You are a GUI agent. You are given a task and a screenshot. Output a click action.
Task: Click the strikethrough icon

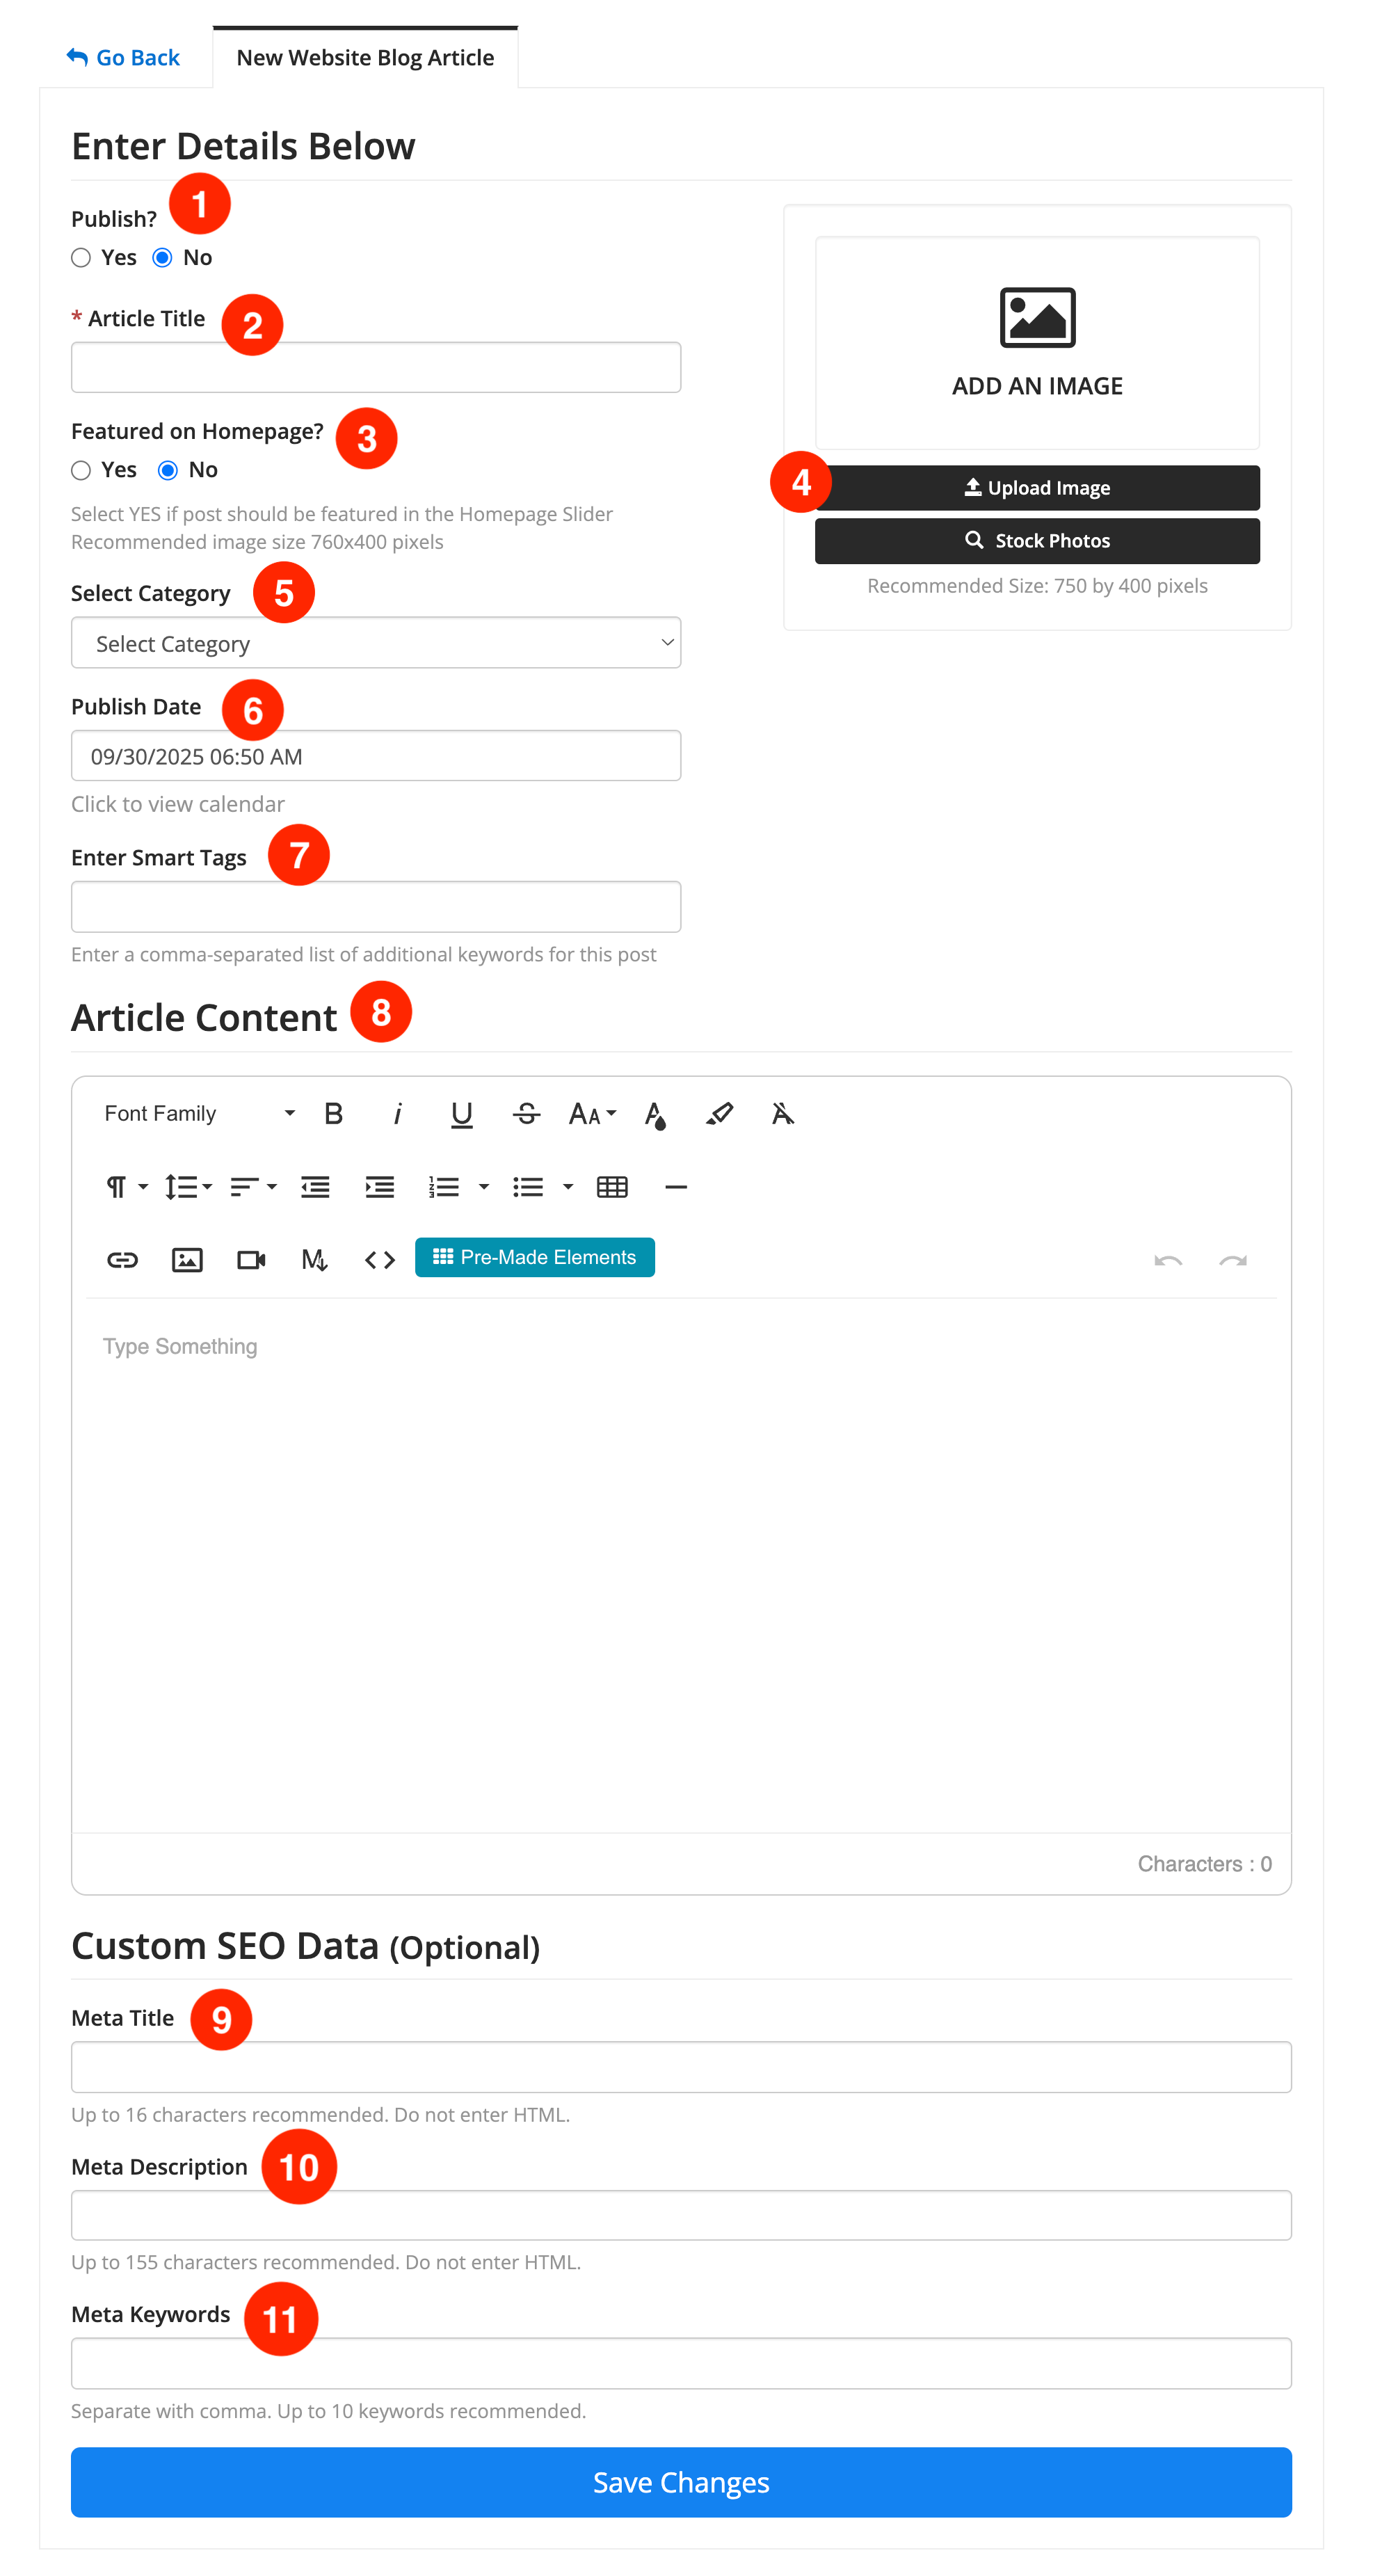[x=526, y=1113]
